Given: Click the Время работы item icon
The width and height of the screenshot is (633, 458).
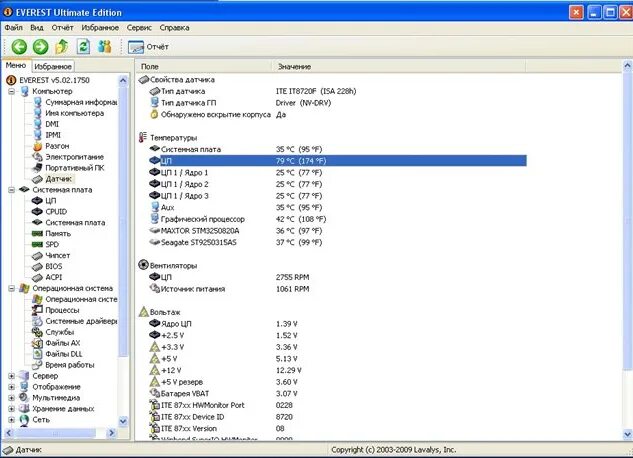Looking at the screenshot, I should 38,365.
